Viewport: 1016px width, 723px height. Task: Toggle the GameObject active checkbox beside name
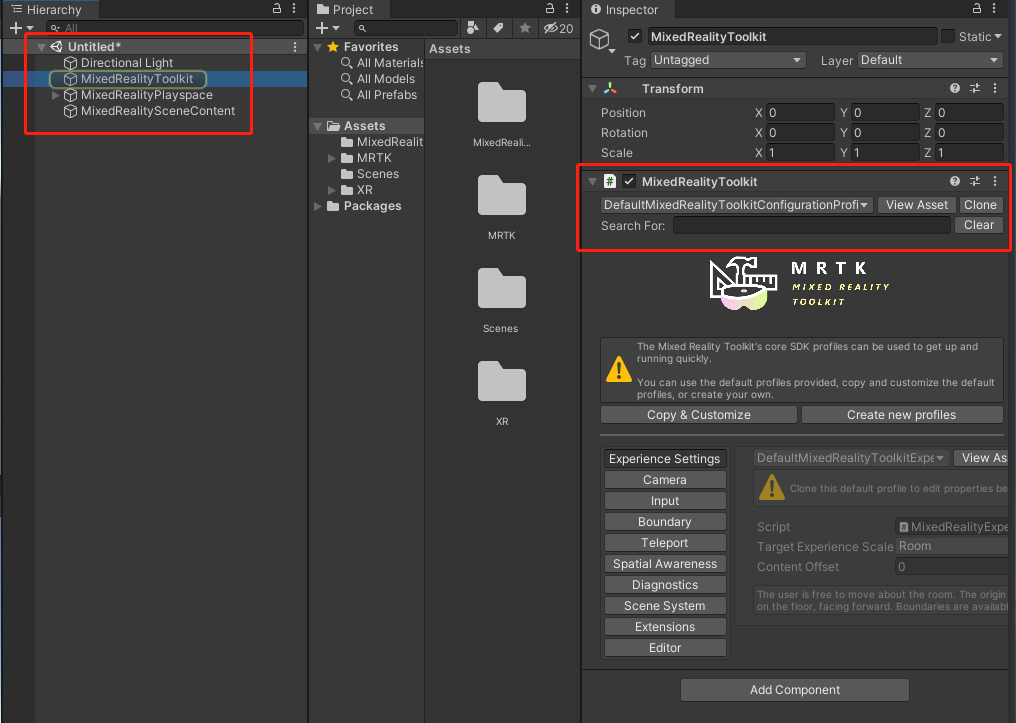point(635,36)
